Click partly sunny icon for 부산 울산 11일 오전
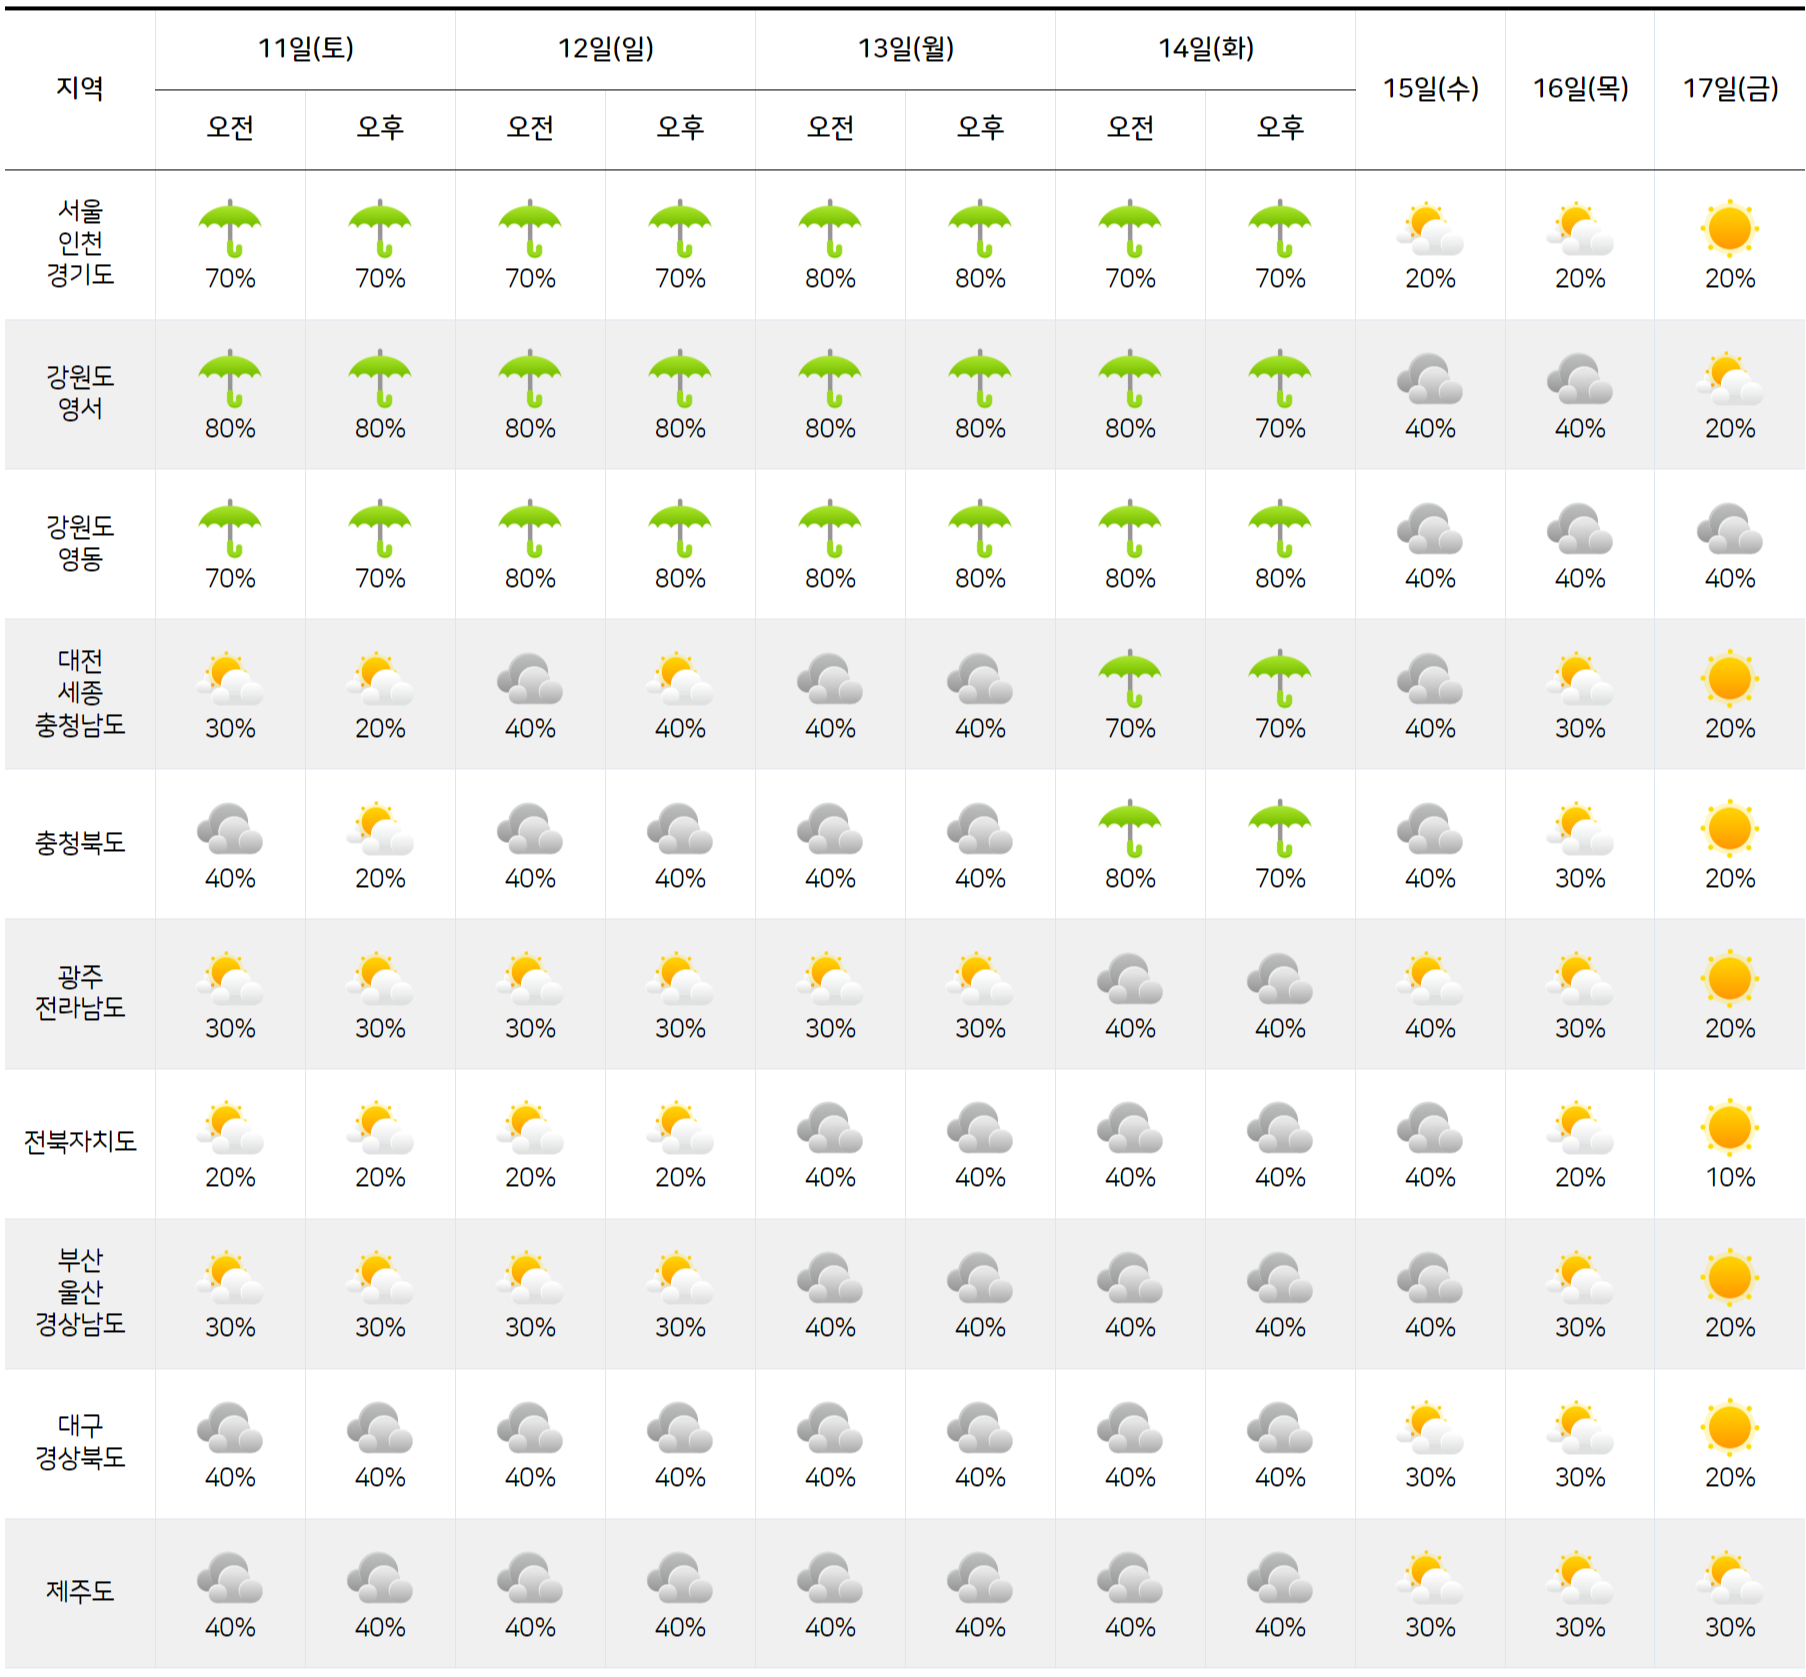Viewport: 1806px width, 1677px height. 230,1278
